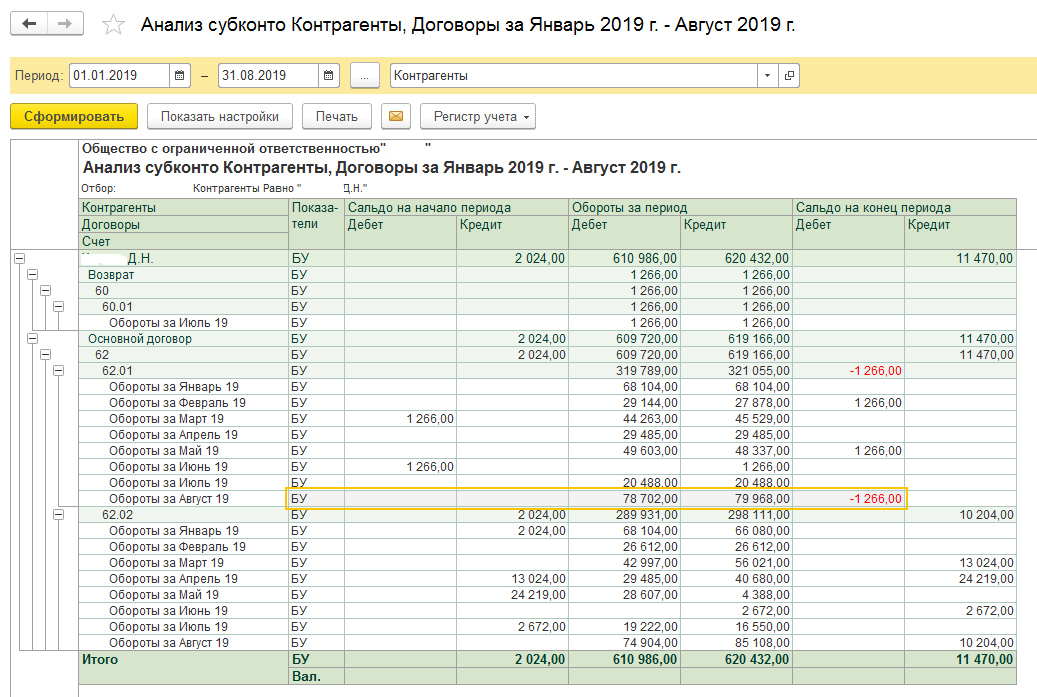The height and width of the screenshot is (697, 1037).
Task: Add report to favorites with the star
Action: pyautogui.click(x=113, y=25)
